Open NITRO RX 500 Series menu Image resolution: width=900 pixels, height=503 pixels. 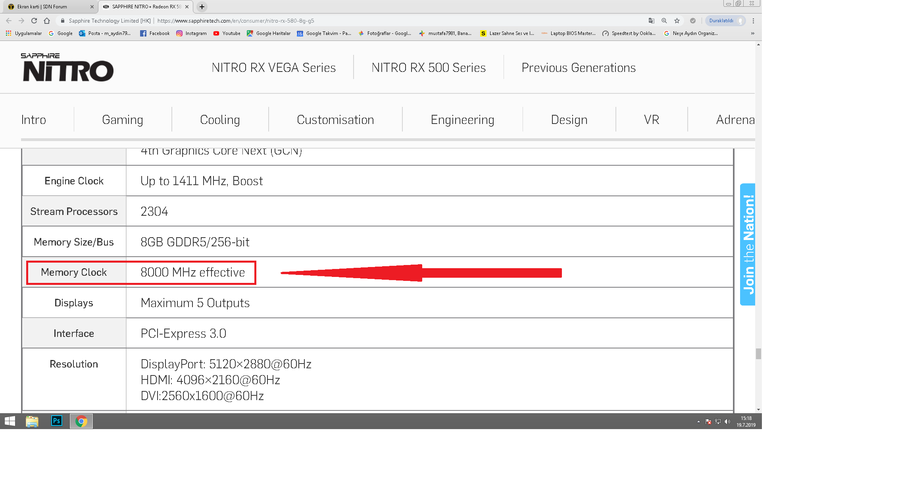point(428,68)
